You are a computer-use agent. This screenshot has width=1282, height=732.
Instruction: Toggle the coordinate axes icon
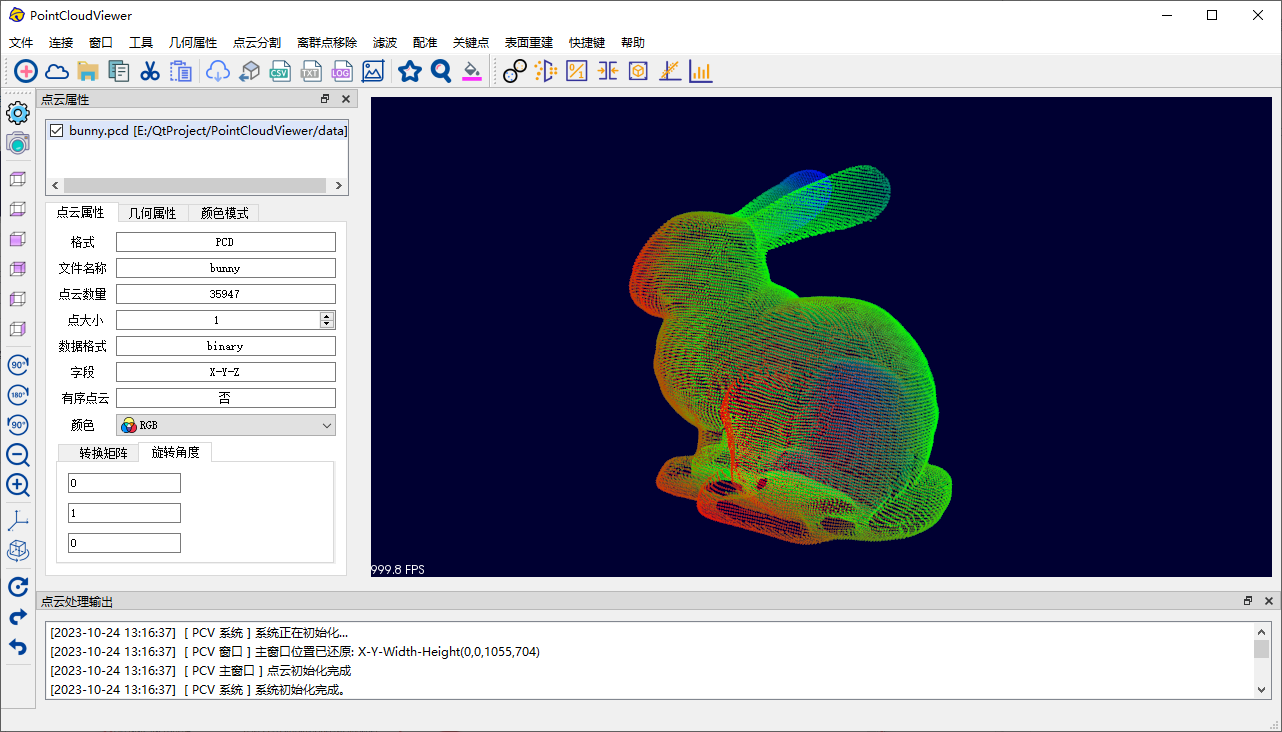(18, 520)
